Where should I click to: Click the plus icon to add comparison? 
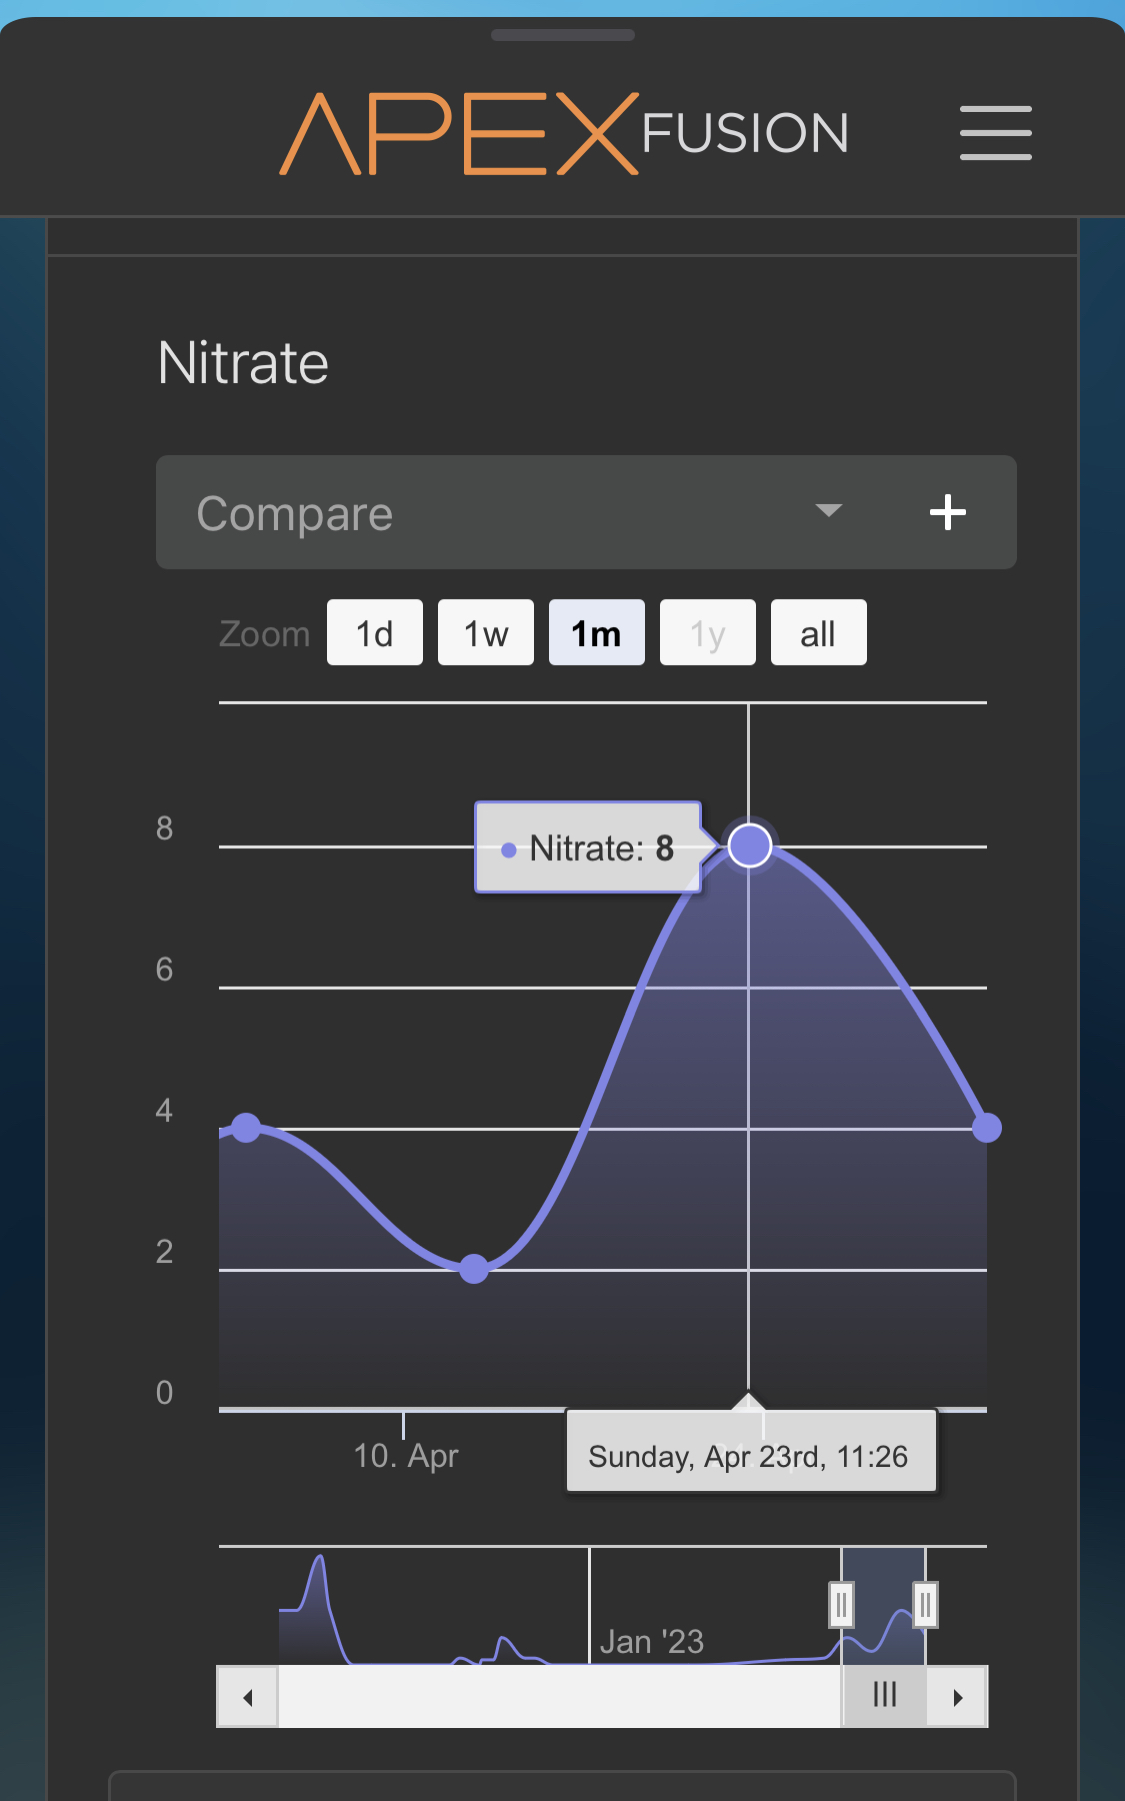click(947, 513)
